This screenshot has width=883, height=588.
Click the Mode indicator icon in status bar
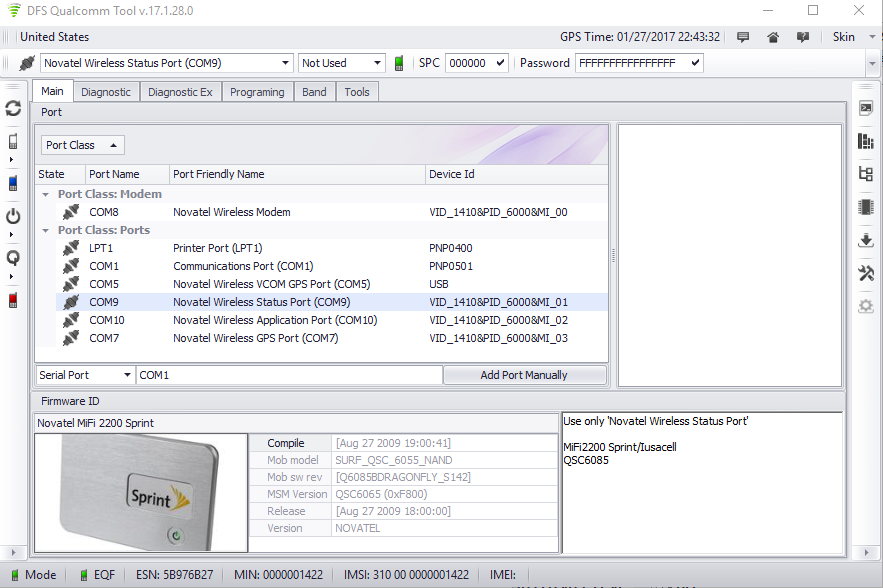(x=15, y=575)
